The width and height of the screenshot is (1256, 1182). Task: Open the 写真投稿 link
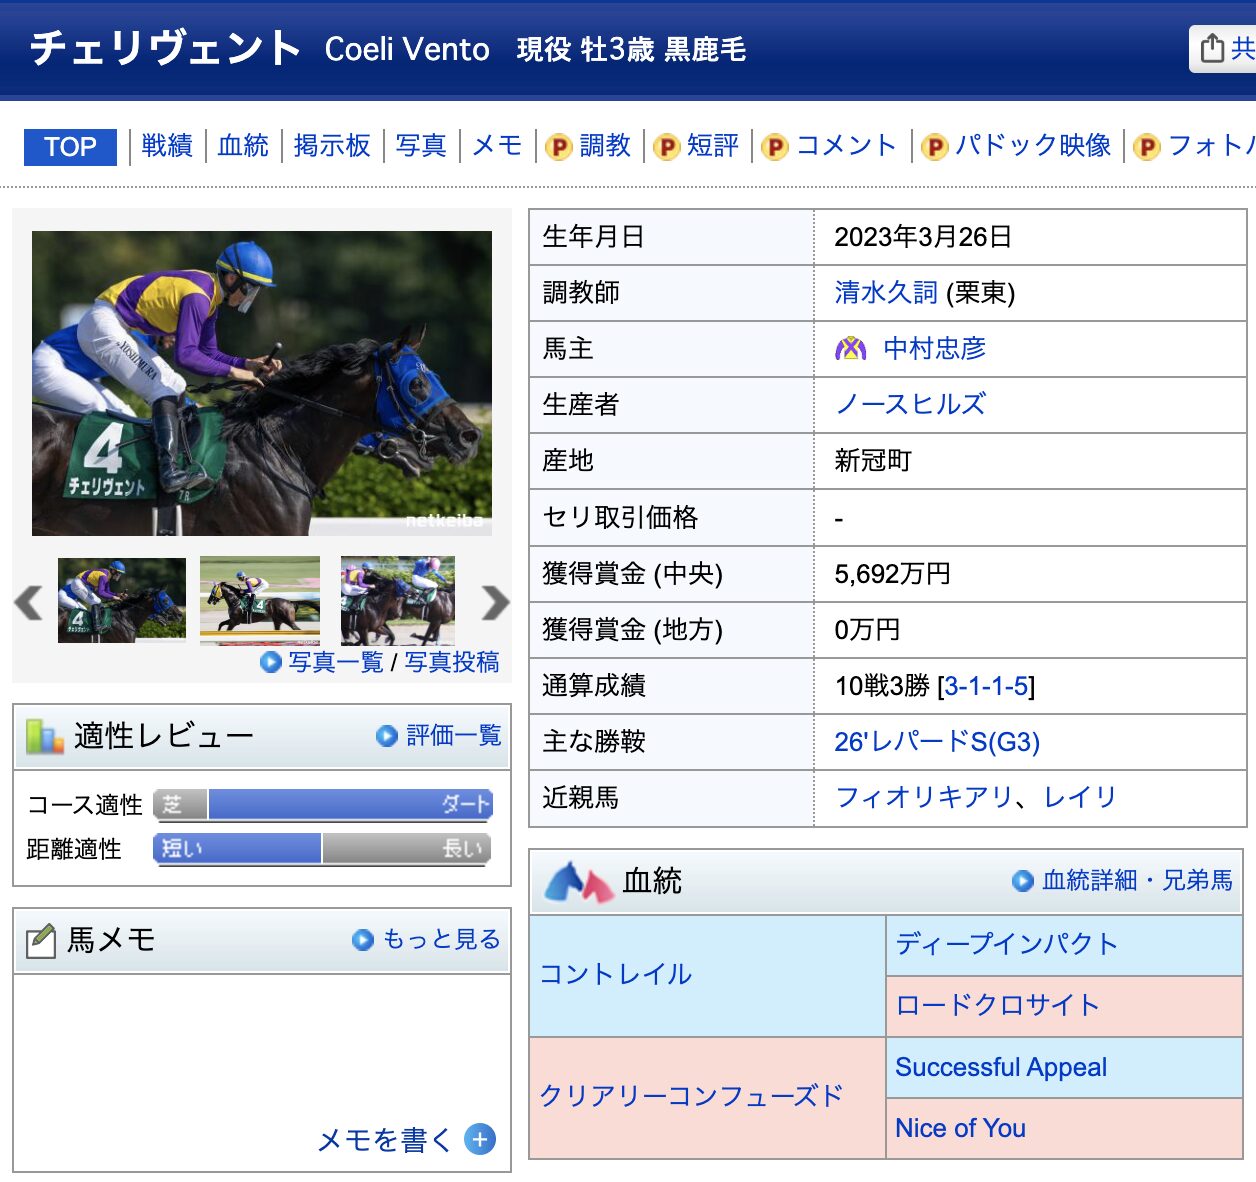point(452,662)
